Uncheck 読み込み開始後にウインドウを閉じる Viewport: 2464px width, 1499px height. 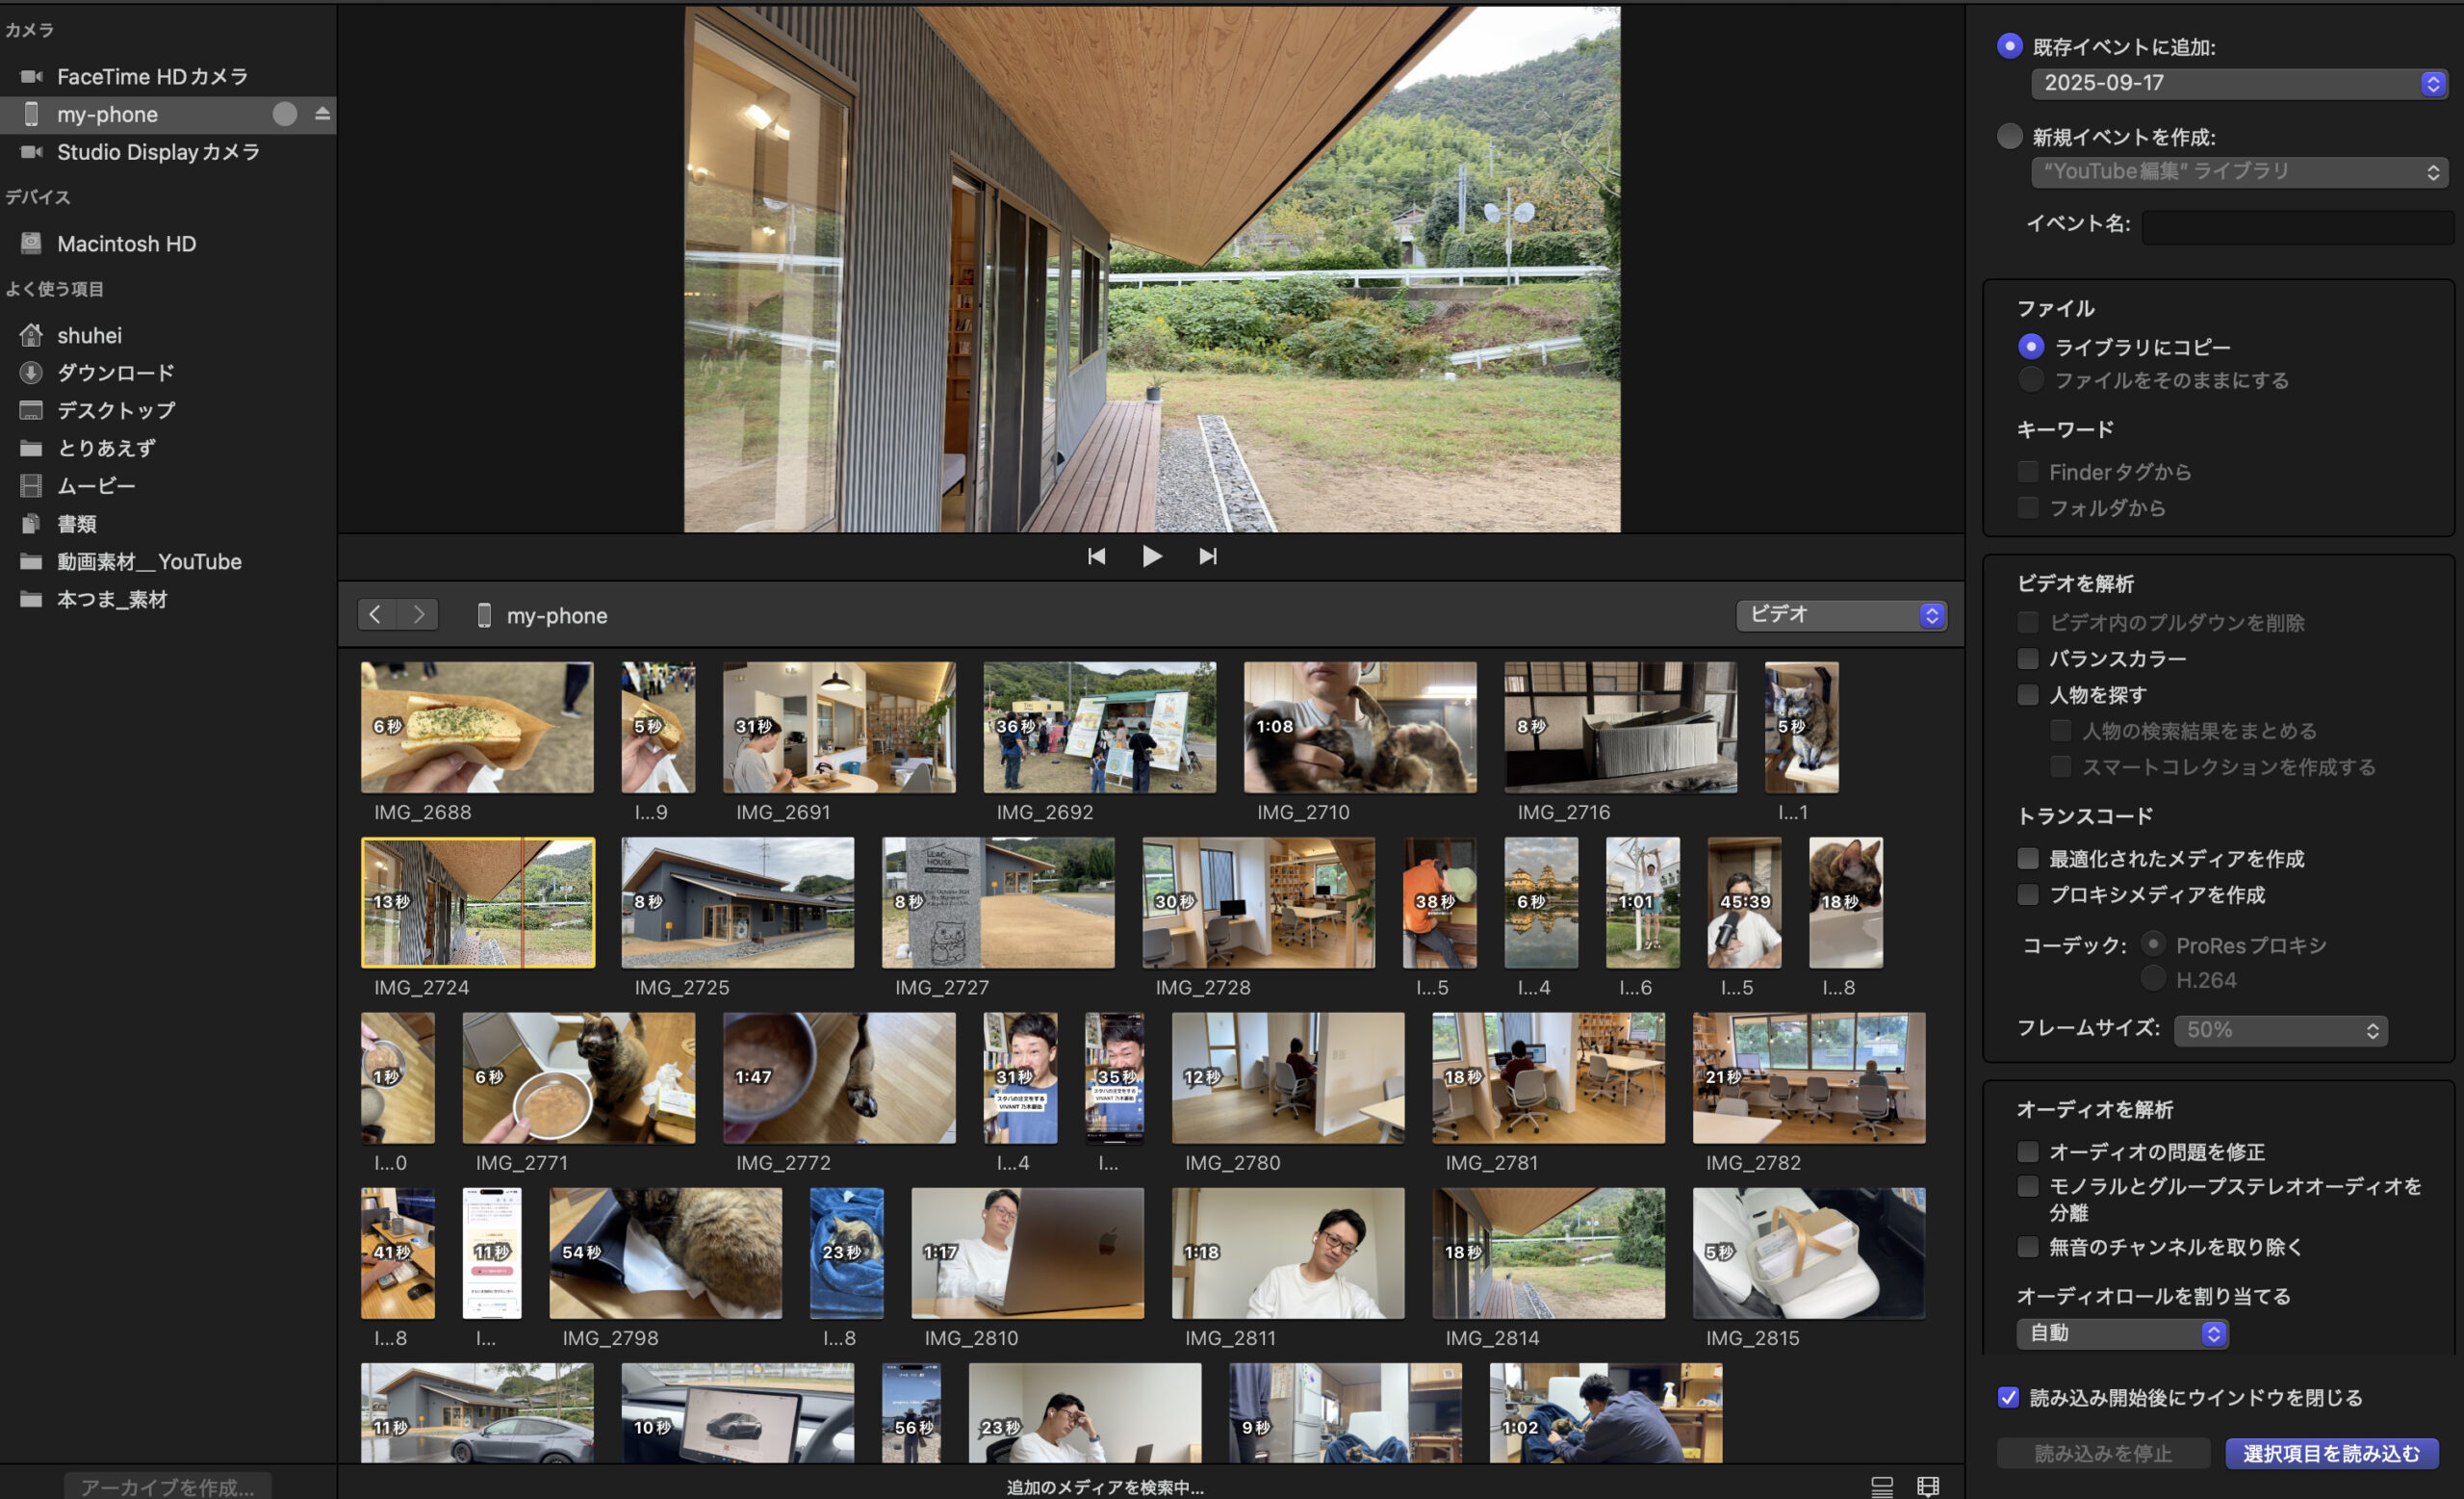(x=2008, y=1397)
